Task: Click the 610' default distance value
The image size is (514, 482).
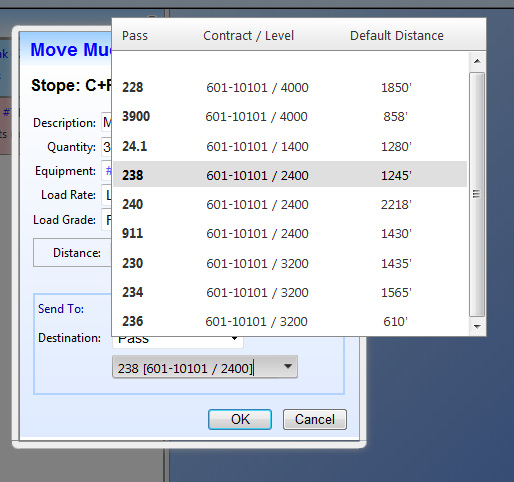Action: coord(395,321)
